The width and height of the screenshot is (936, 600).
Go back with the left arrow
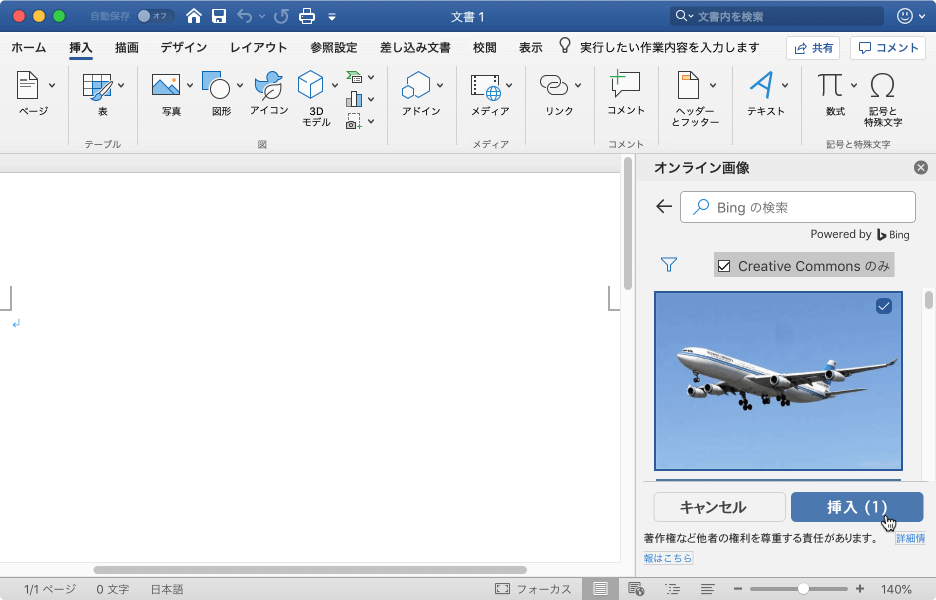click(664, 207)
